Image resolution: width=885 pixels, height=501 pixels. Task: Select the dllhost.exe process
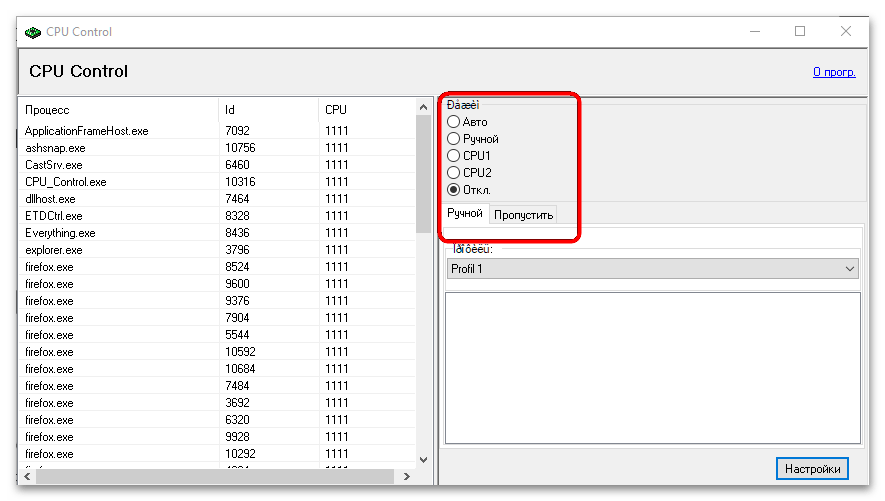tap(217, 199)
